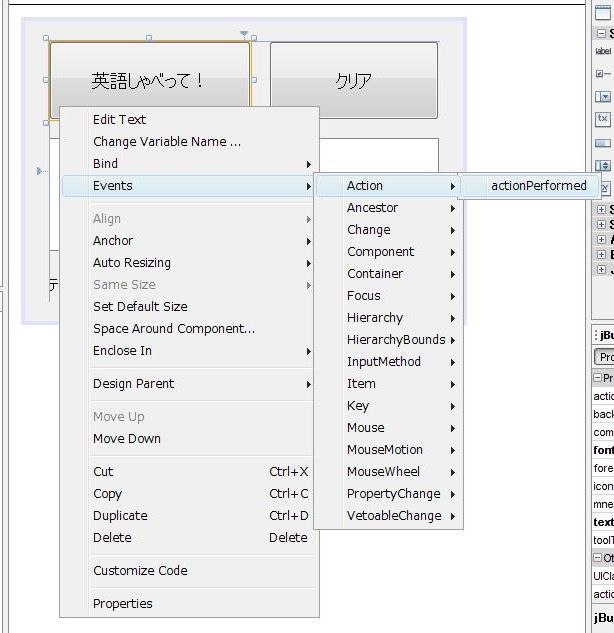614x633 pixels.
Task: Collapse the Other section in property sheet
Action: tap(597, 558)
